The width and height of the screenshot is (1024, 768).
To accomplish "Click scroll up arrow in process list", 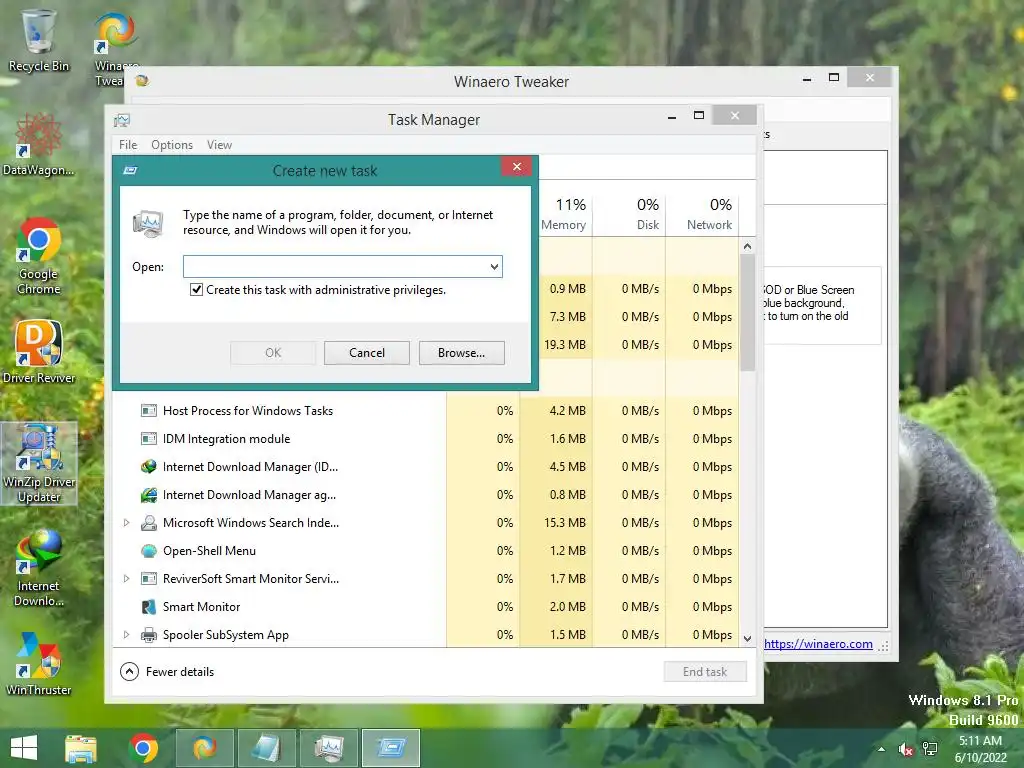I will (748, 246).
